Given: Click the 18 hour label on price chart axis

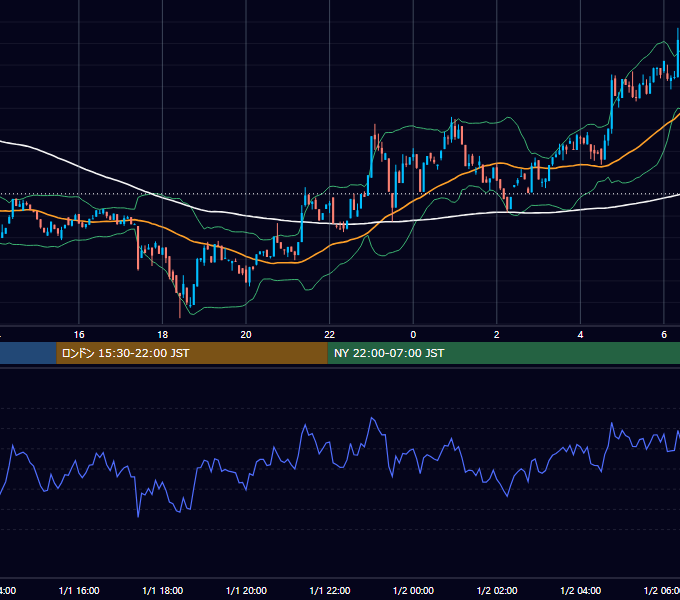Looking at the screenshot, I should pyautogui.click(x=163, y=335).
